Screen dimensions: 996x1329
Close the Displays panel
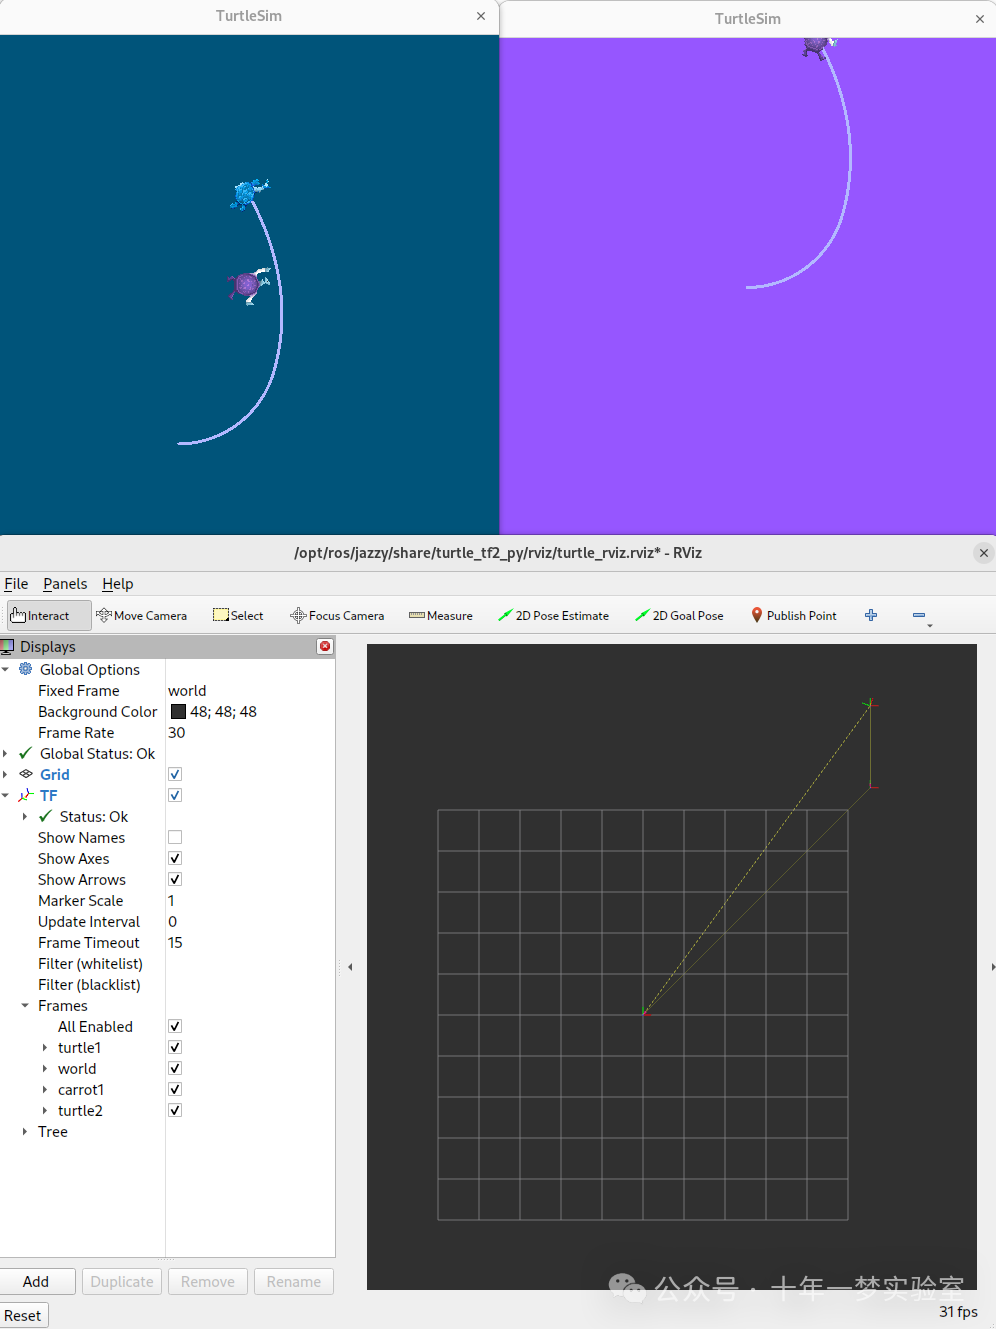click(x=325, y=647)
